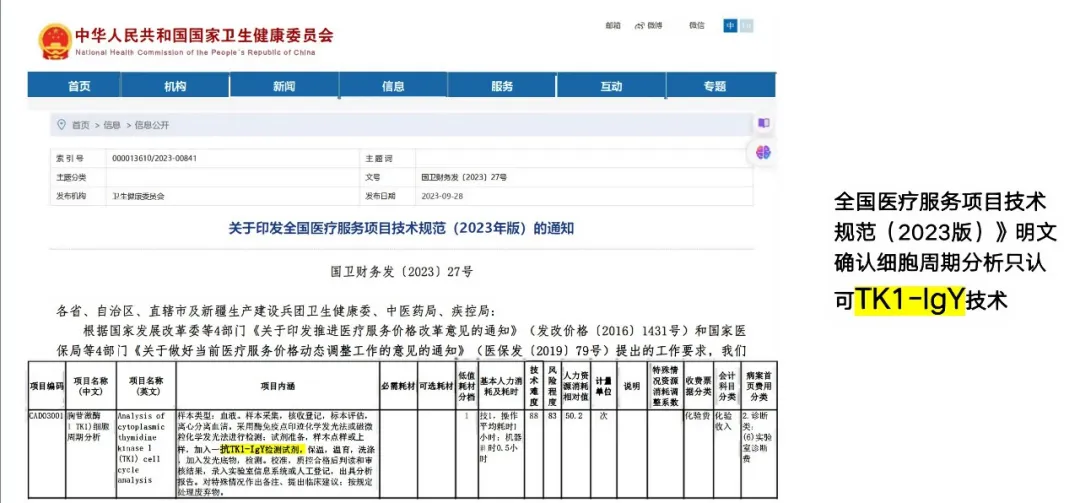Select the 信息 navigation tab
This screenshot has width=1080, height=503.
pos(393,87)
